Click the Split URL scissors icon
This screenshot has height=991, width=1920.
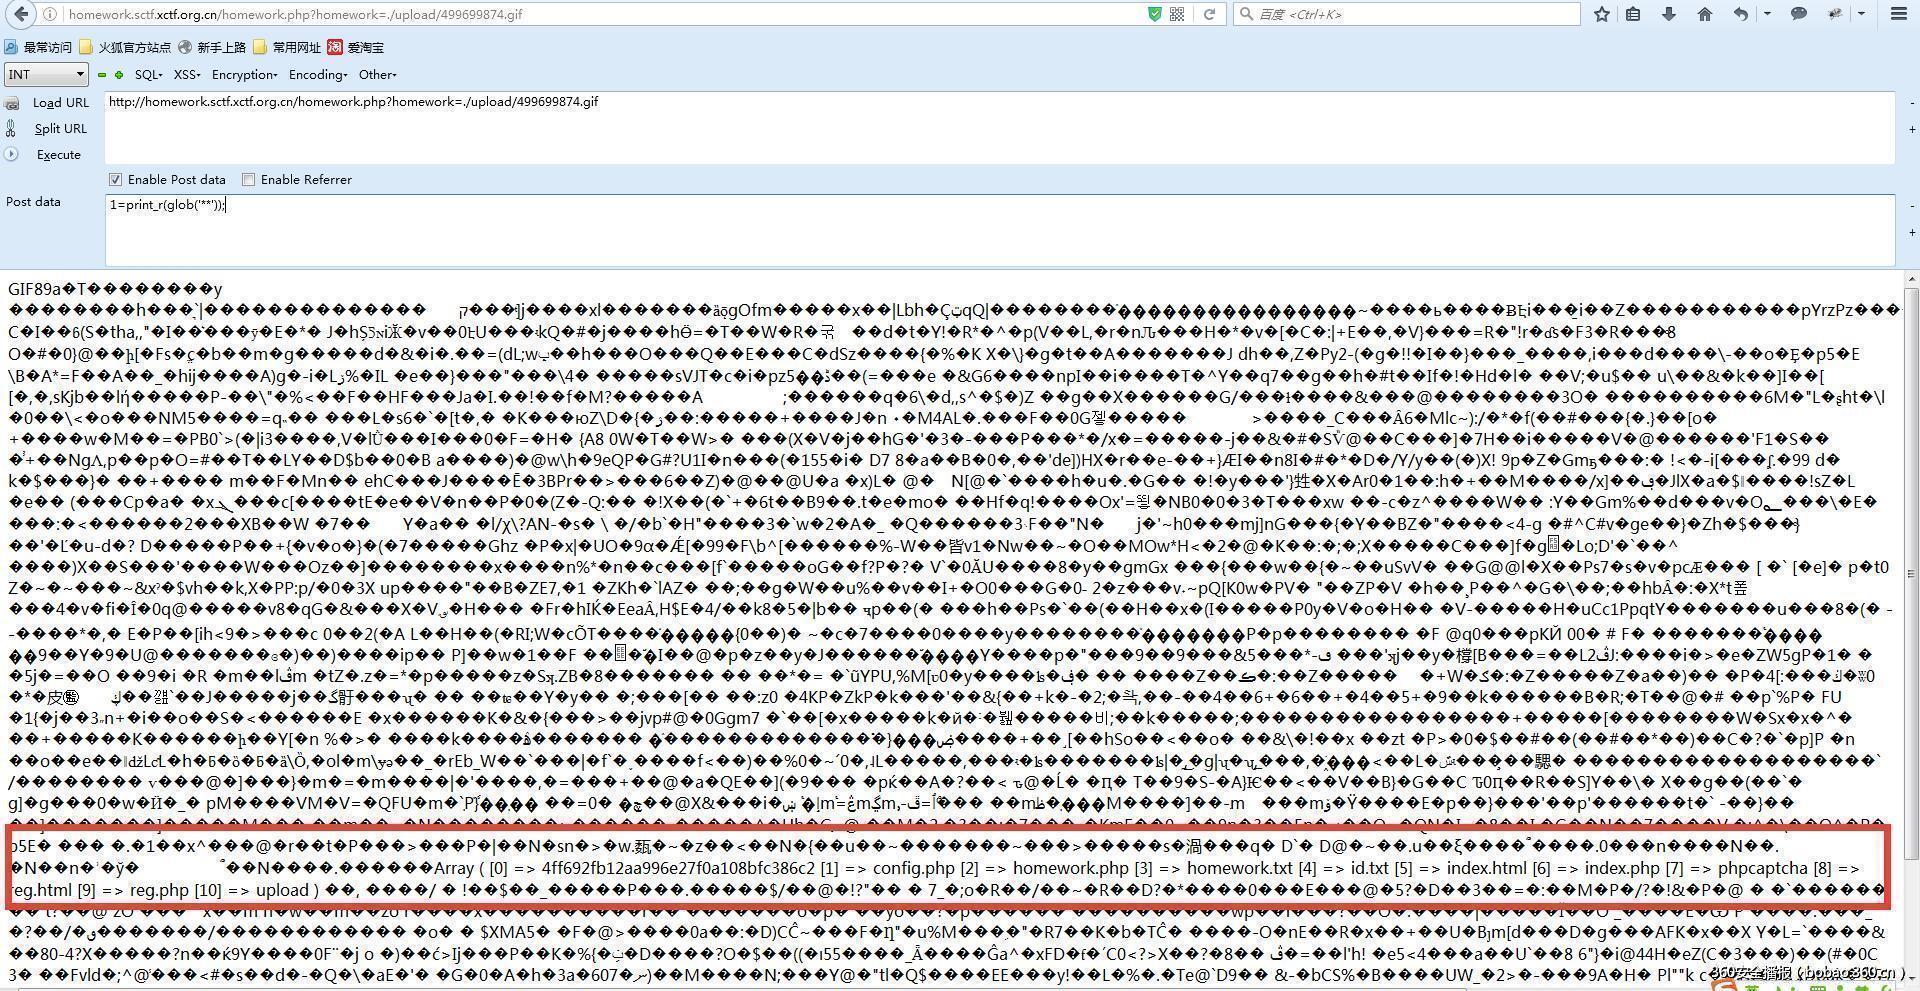pyautogui.click(x=11, y=128)
